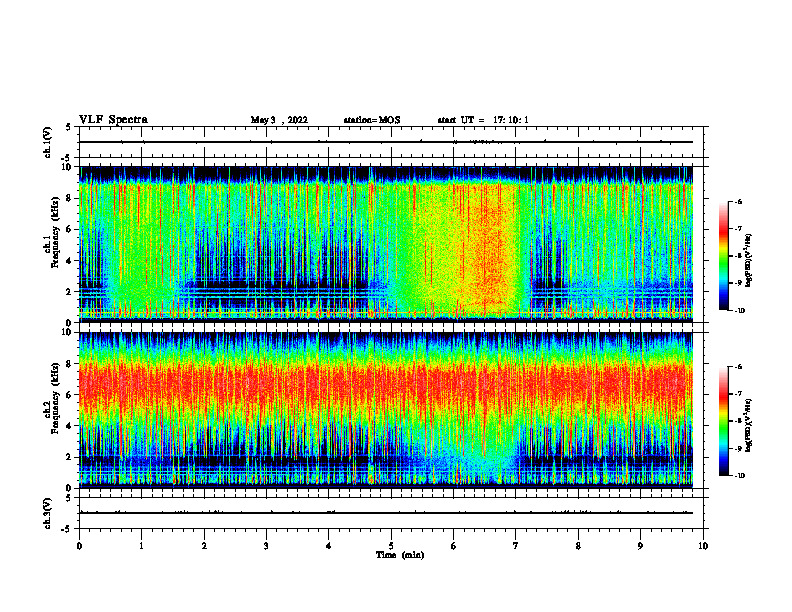Click the date "May 3, 2022"
Viewport: 792px width, 612px height.
[279, 120]
